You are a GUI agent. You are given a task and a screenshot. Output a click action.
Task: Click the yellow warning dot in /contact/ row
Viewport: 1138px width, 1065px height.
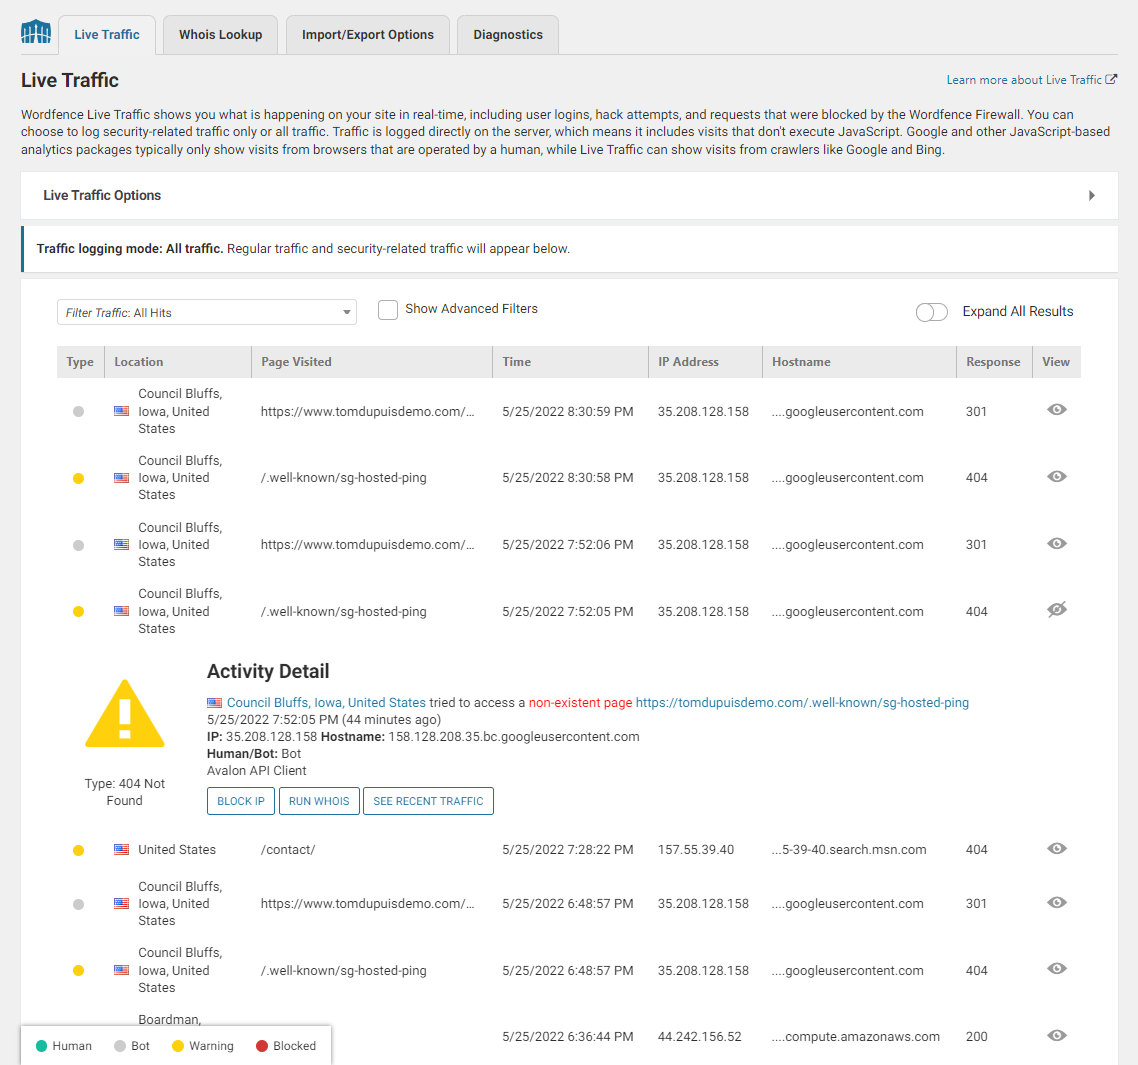point(78,850)
